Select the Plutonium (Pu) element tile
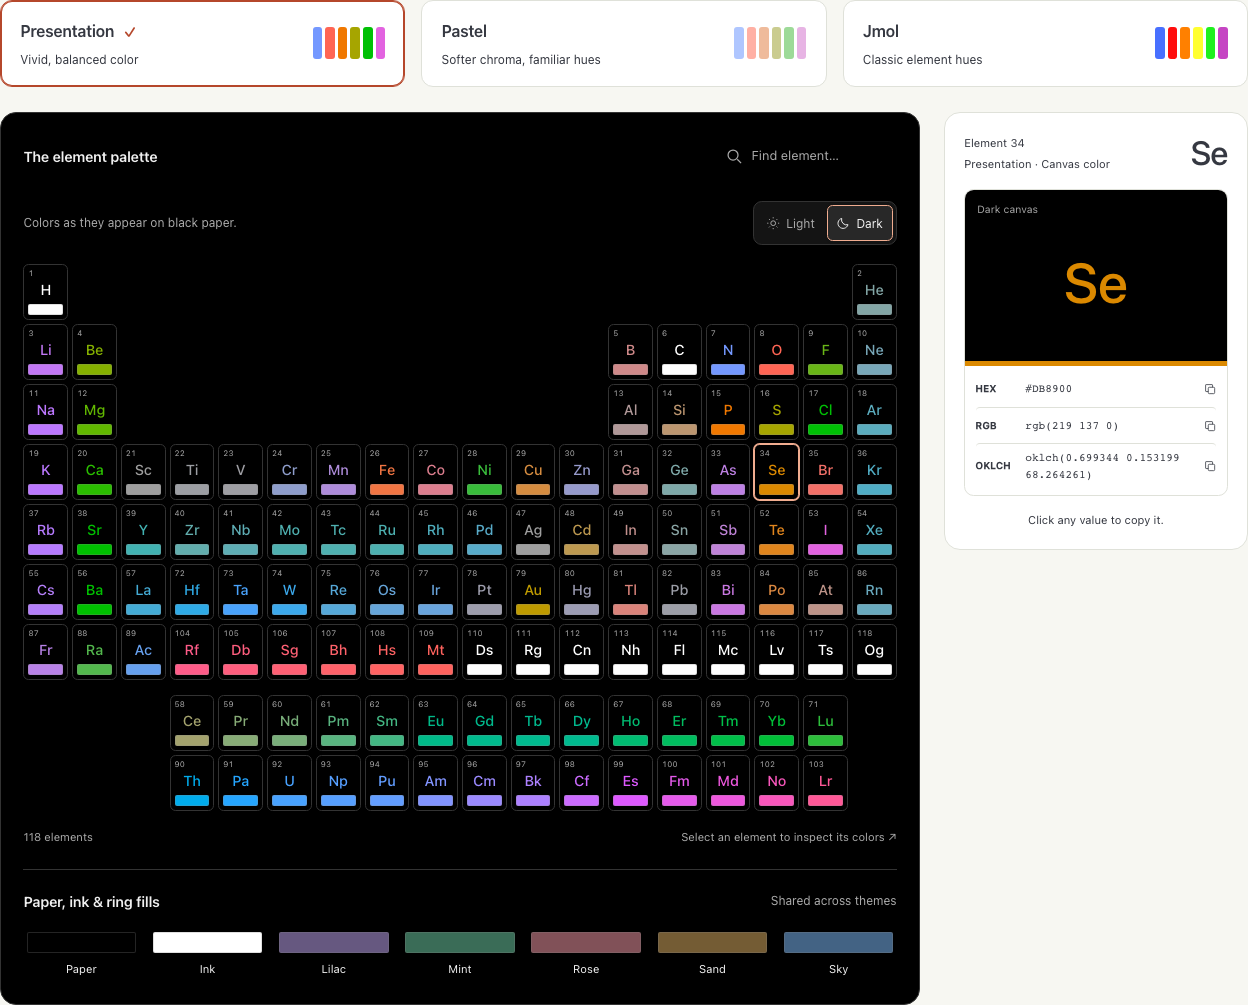 387,783
